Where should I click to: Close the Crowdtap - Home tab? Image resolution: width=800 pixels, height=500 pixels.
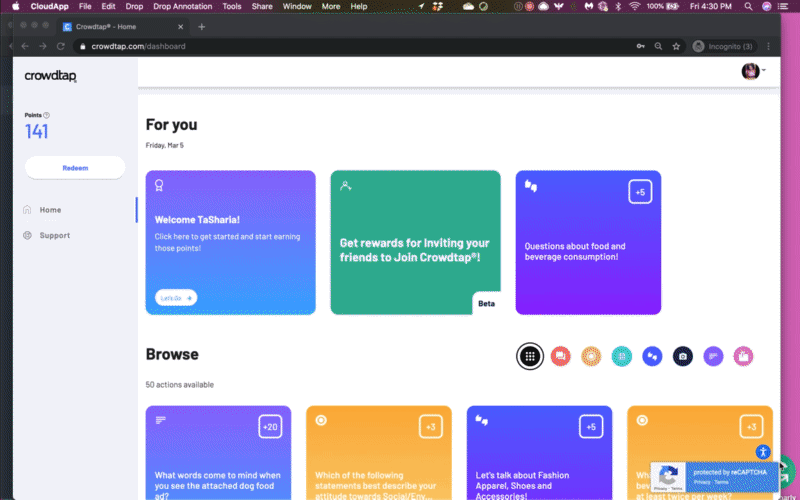click(x=181, y=27)
